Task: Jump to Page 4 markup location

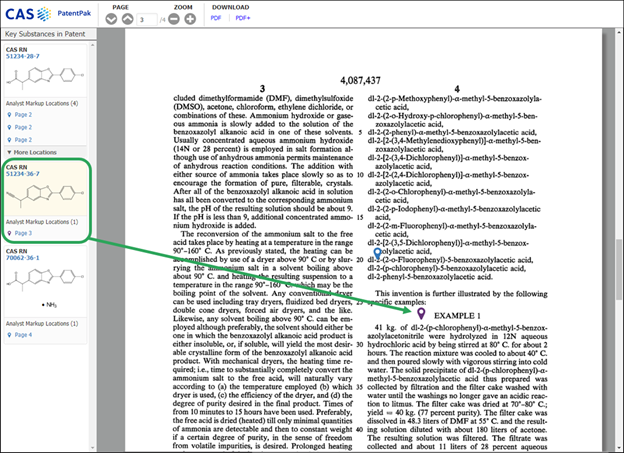Action: [x=23, y=335]
